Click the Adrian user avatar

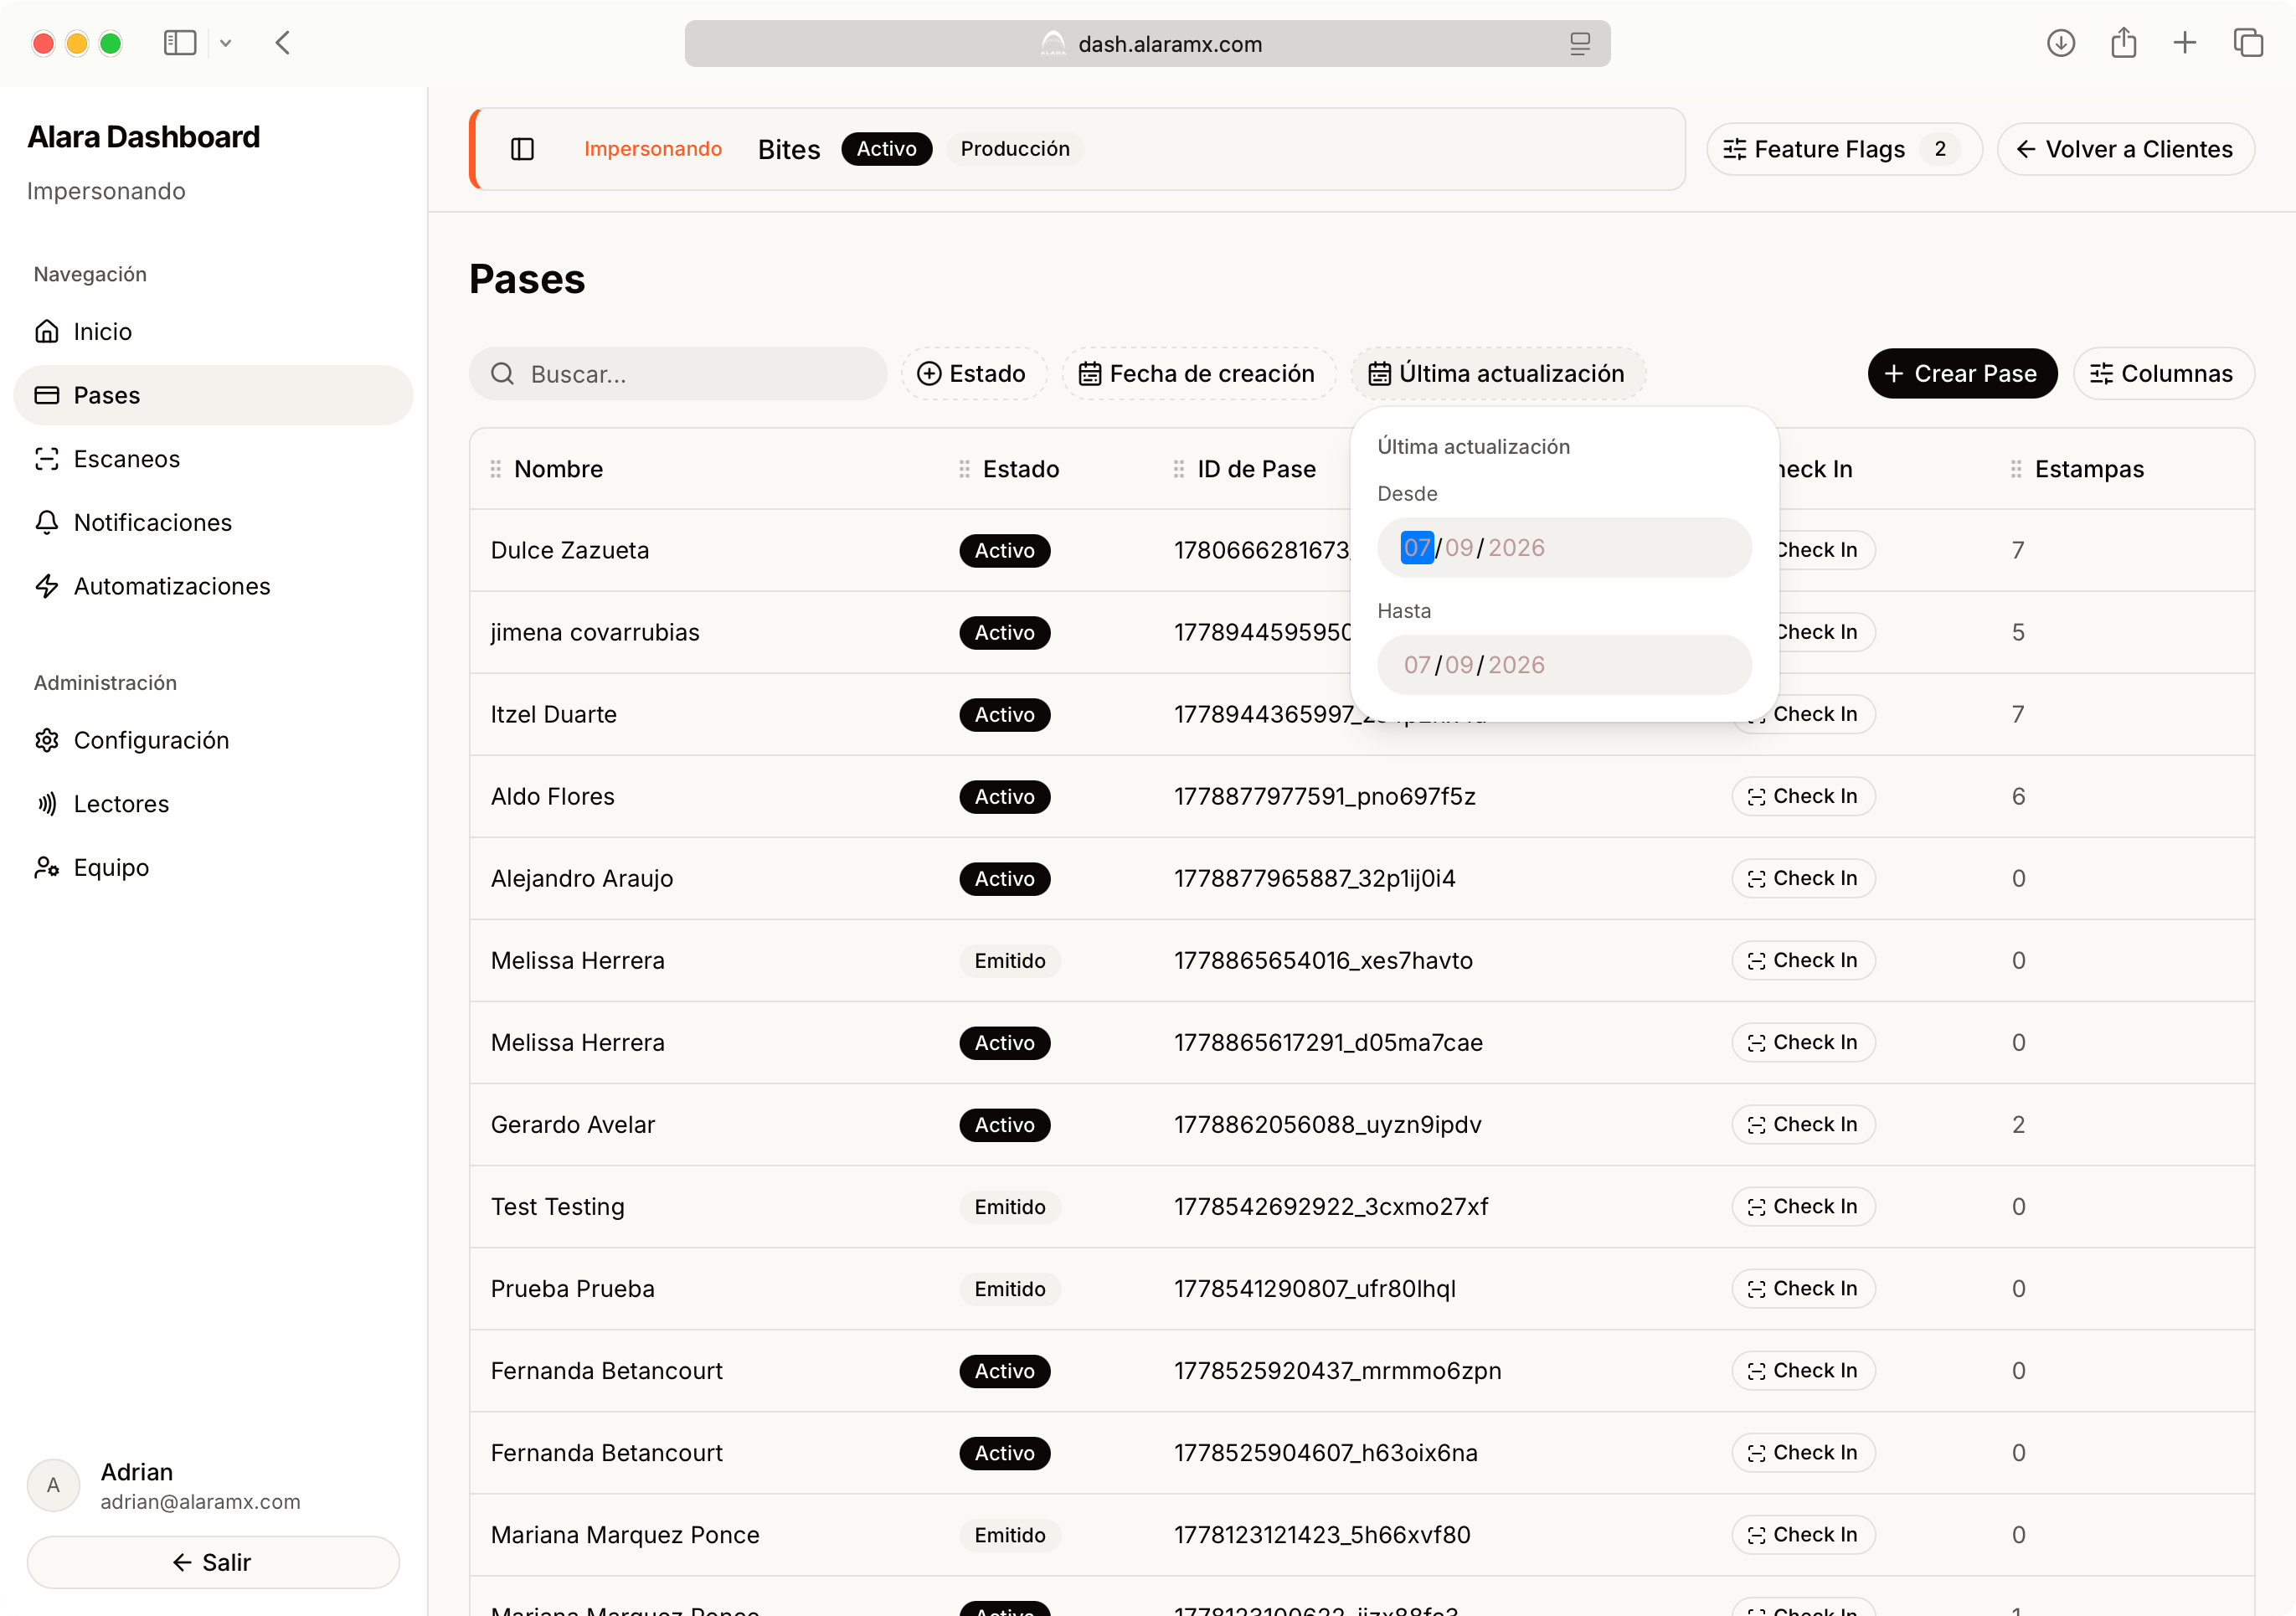(x=53, y=1485)
